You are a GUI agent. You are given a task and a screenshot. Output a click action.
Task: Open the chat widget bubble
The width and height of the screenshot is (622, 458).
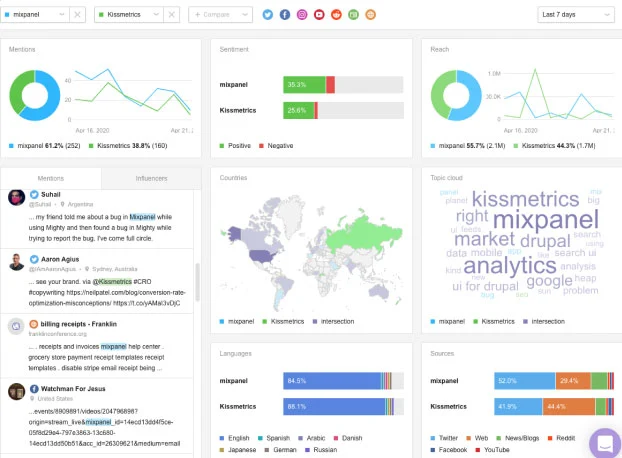605,443
